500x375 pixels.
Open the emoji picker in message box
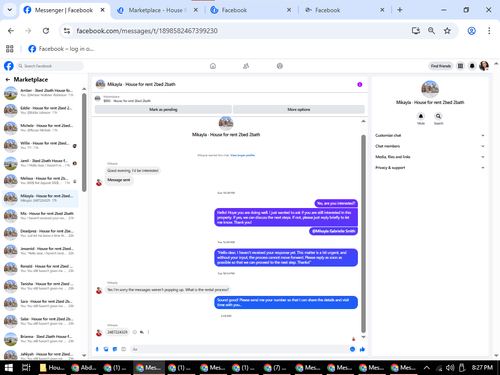coord(352,349)
